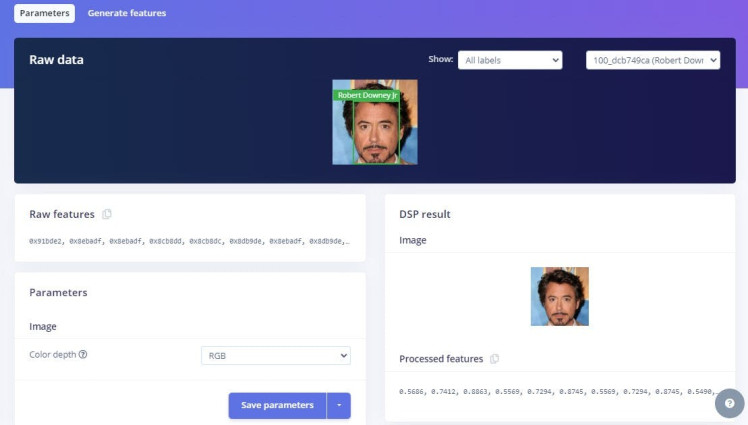Image resolution: width=748 pixels, height=425 pixels.
Task: Copy processed features with clipboard icon
Action: click(495, 359)
